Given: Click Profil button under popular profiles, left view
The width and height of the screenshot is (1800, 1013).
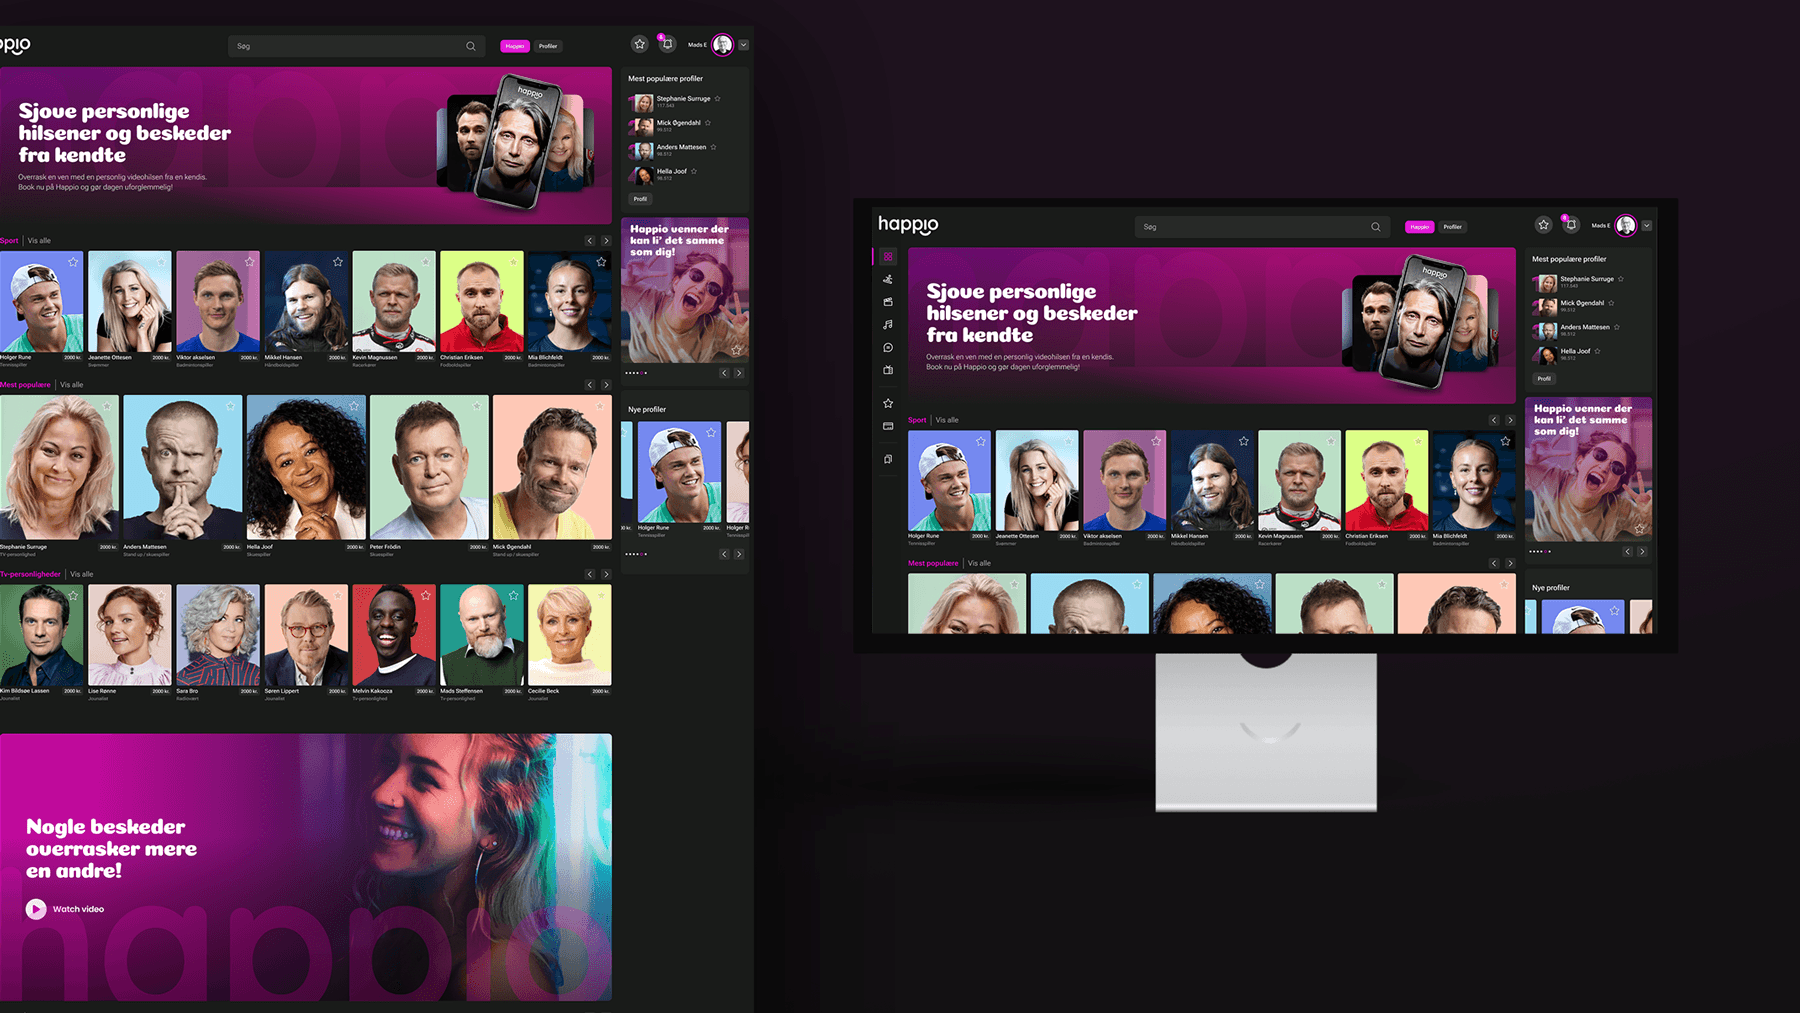Looking at the screenshot, I should pos(640,199).
